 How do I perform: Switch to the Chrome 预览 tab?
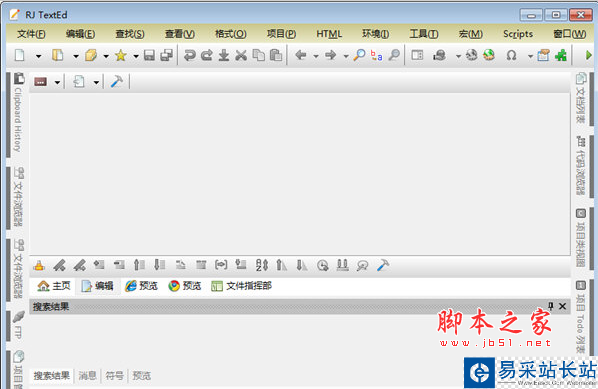(185, 286)
